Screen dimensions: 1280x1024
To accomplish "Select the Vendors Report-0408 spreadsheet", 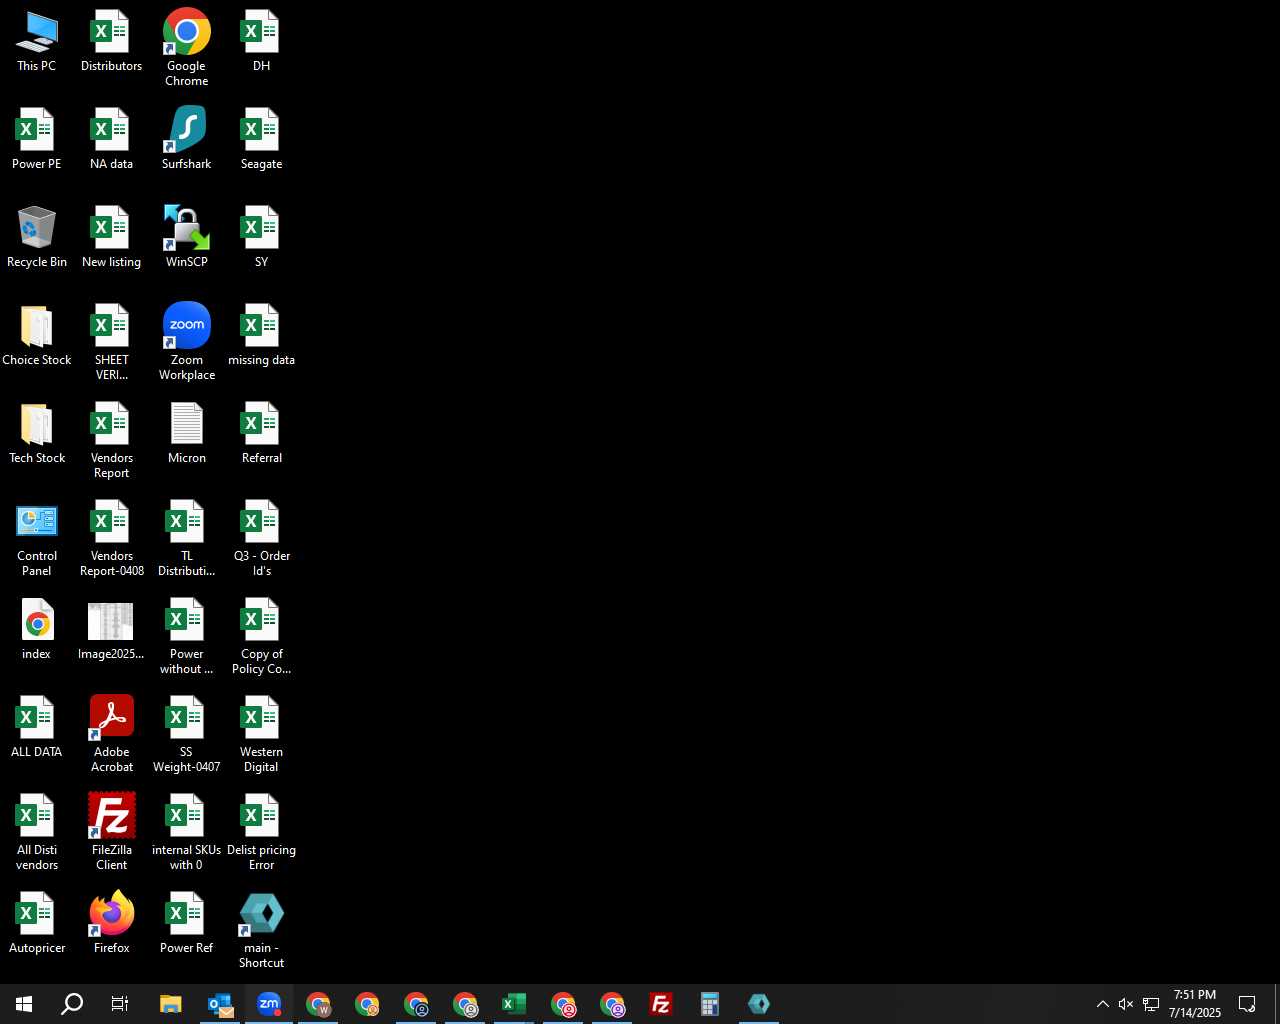I will point(111,538).
